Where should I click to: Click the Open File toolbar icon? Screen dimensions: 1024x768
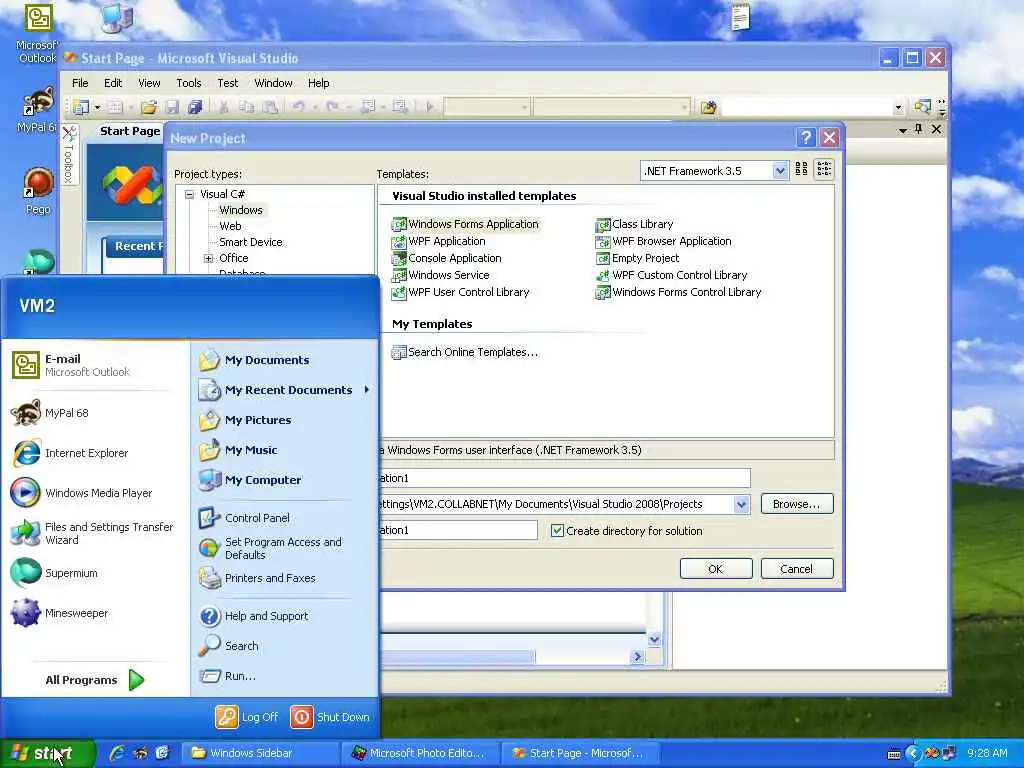149,106
